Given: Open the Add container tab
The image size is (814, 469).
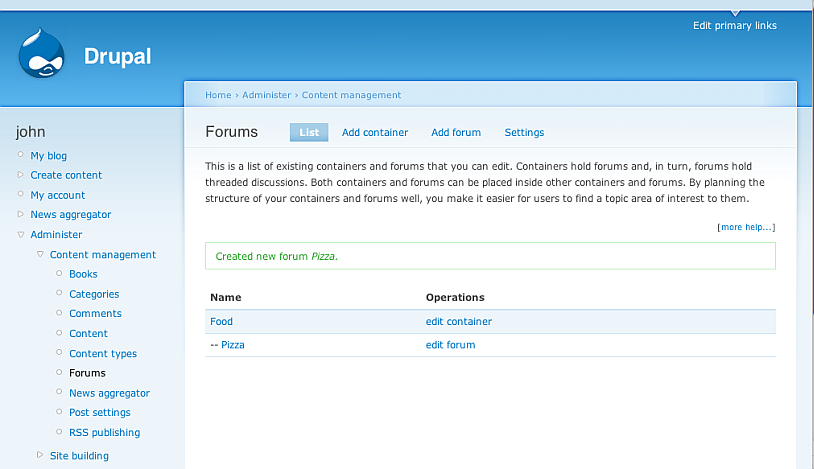Looking at the screenshot, I should pyautogui.click(x=375, y=132).
